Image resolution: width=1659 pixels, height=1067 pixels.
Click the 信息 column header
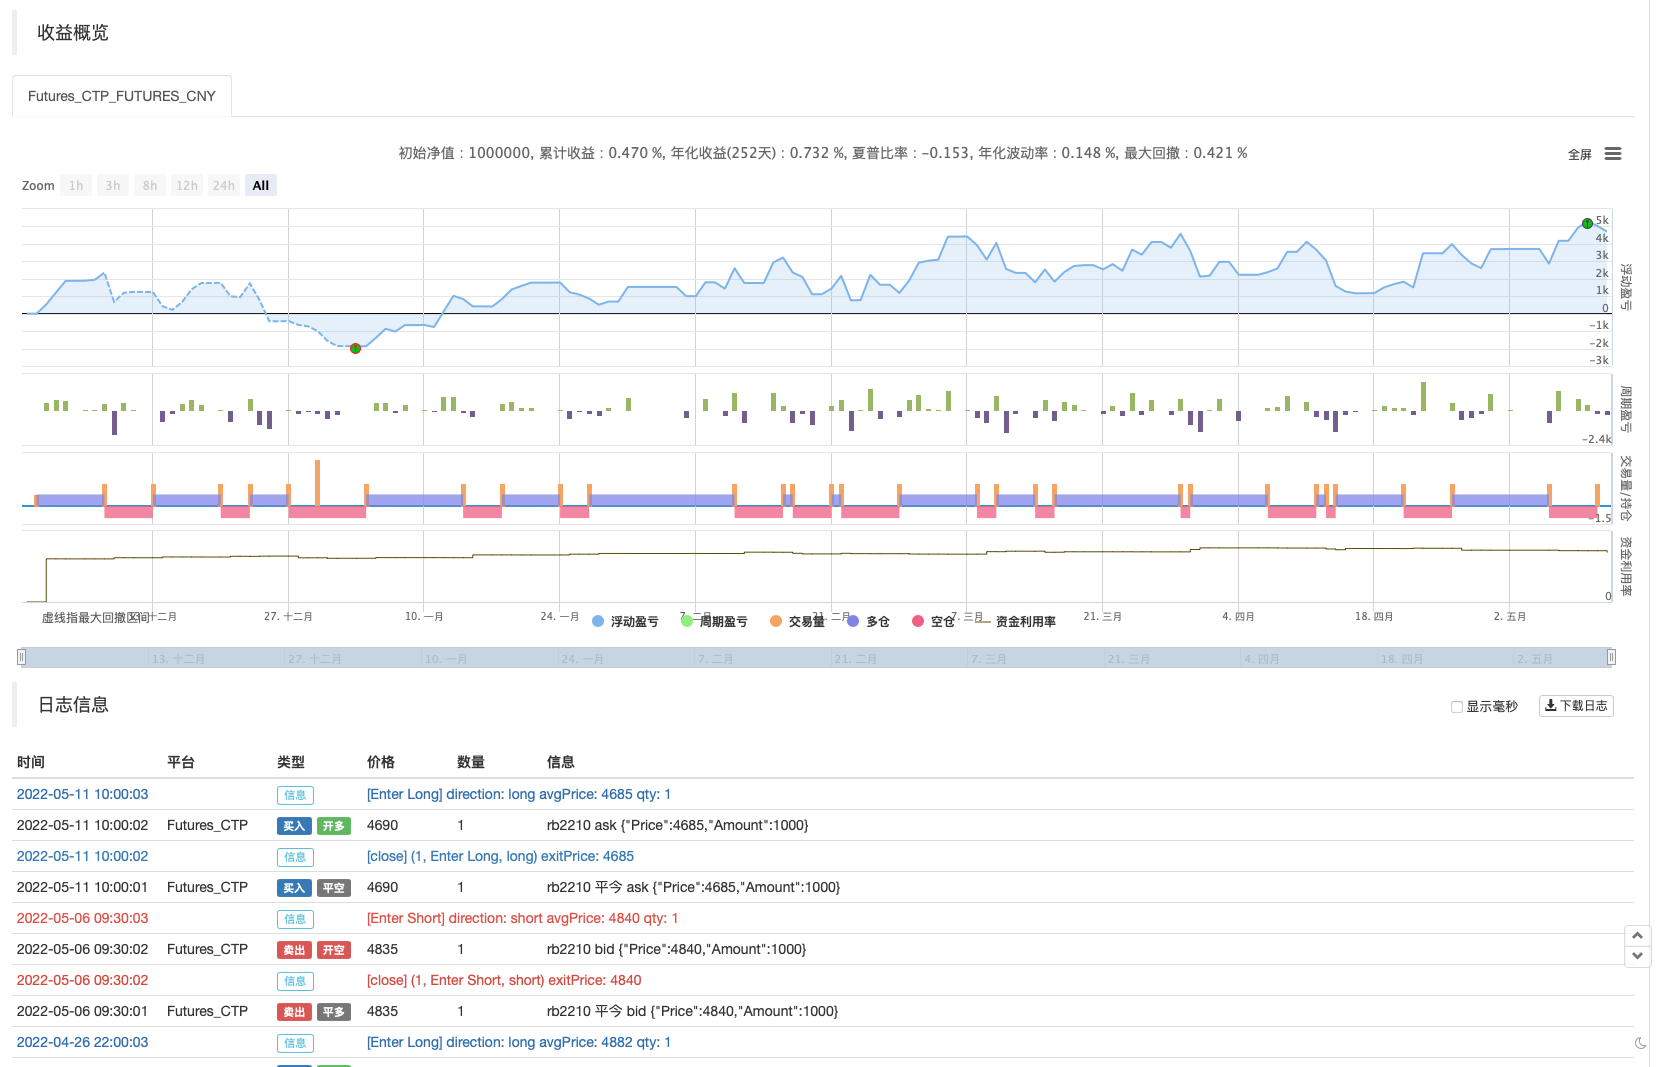coord(561,762)
